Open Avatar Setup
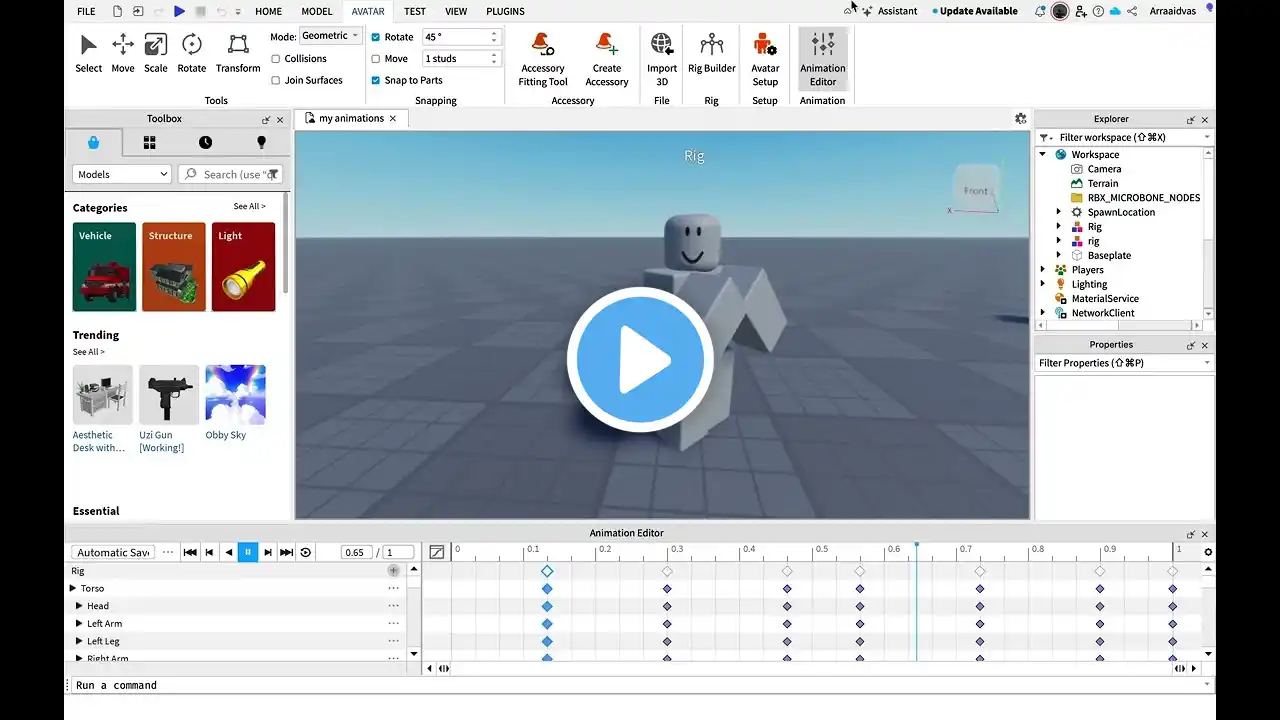 click(x=765, y=59)
